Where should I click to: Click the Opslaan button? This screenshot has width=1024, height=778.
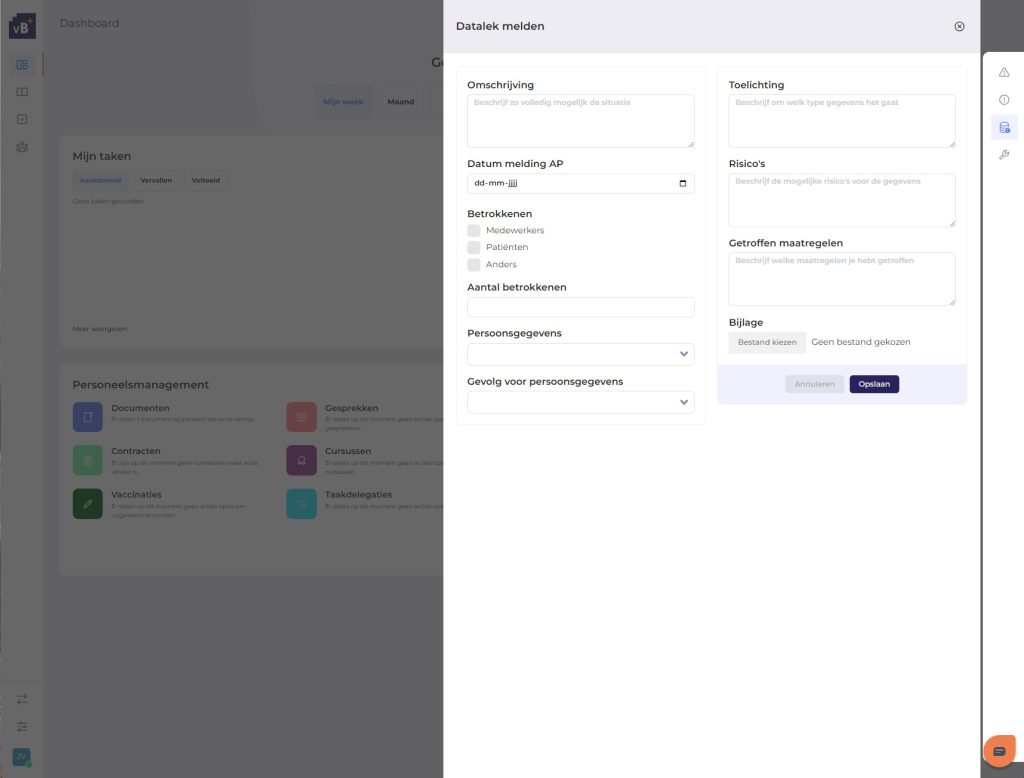tap(874, 384)
